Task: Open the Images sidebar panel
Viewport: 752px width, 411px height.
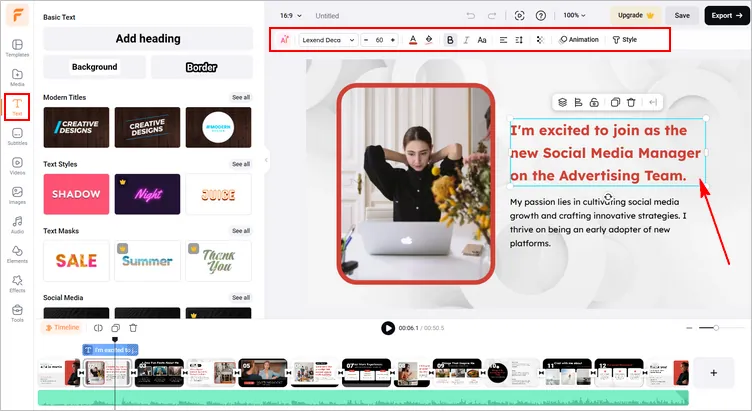Action: click(x=17, y=195)
